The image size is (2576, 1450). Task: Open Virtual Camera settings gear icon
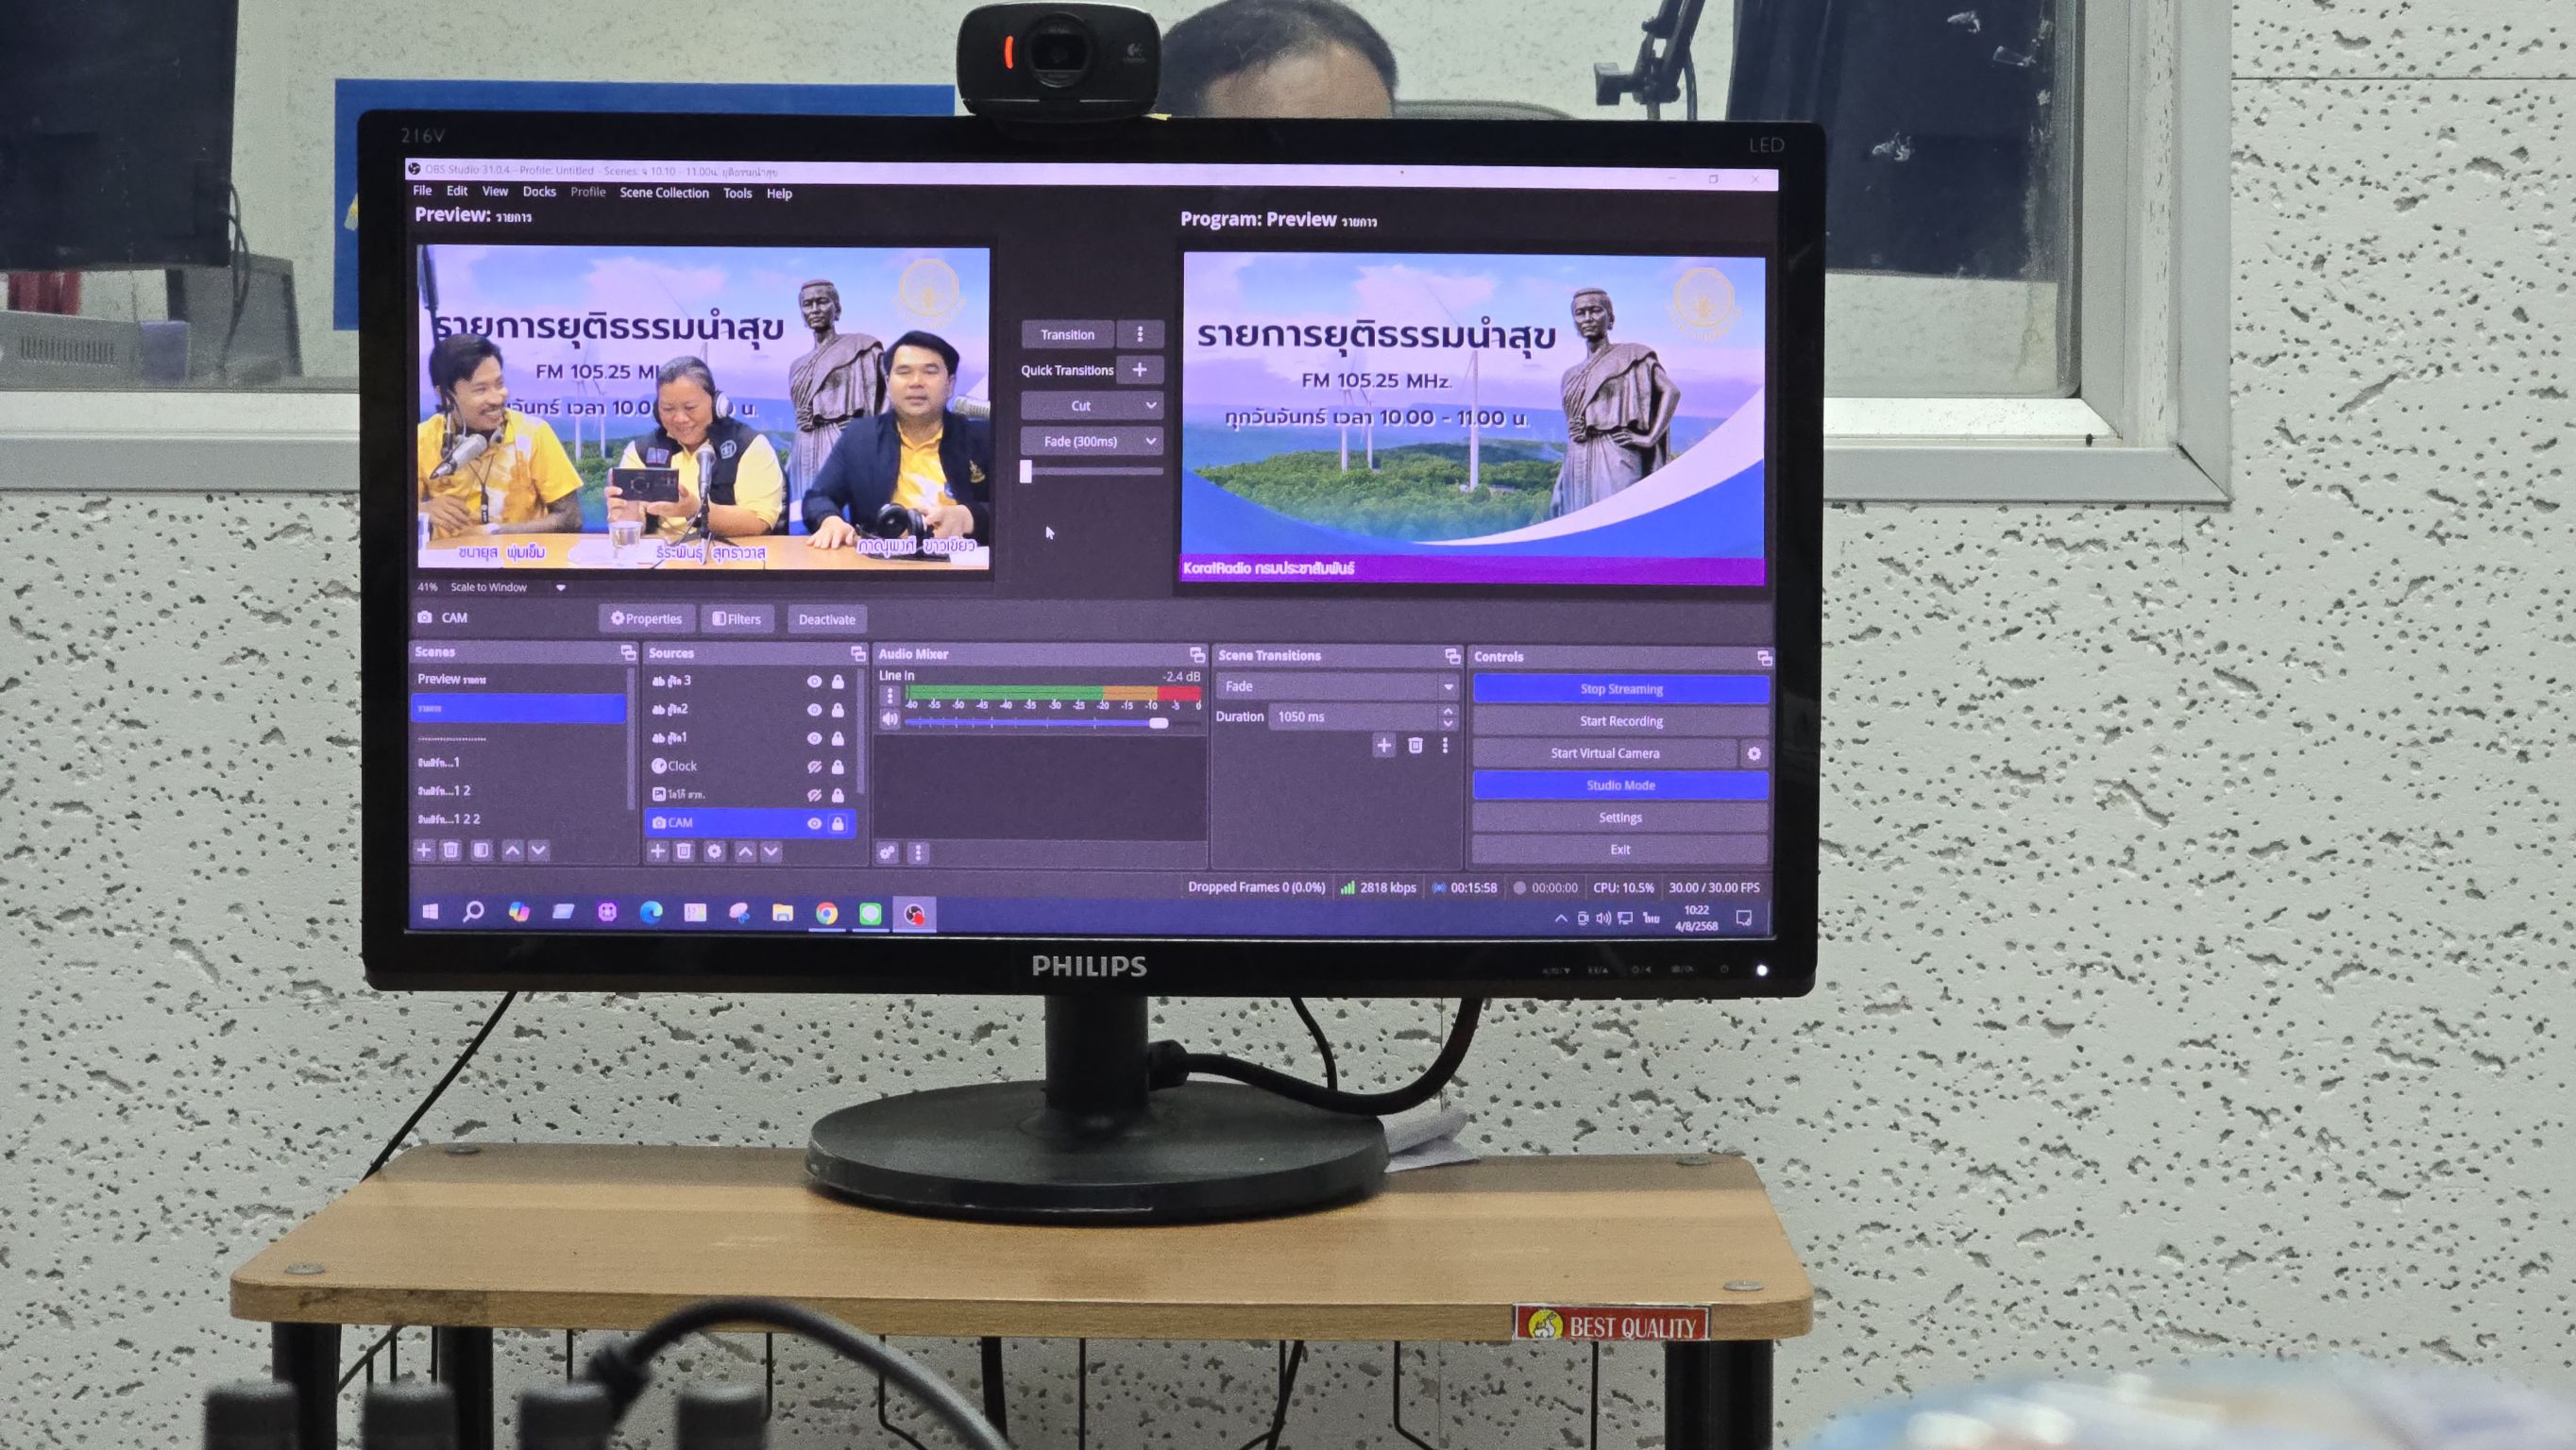pos(1754,754)
